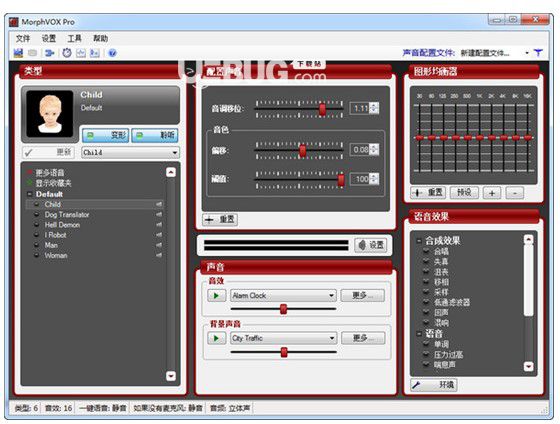The width and height of the screenshot is (560, 424).
Task: Select the Woman voice
Action: coord(56,255)
